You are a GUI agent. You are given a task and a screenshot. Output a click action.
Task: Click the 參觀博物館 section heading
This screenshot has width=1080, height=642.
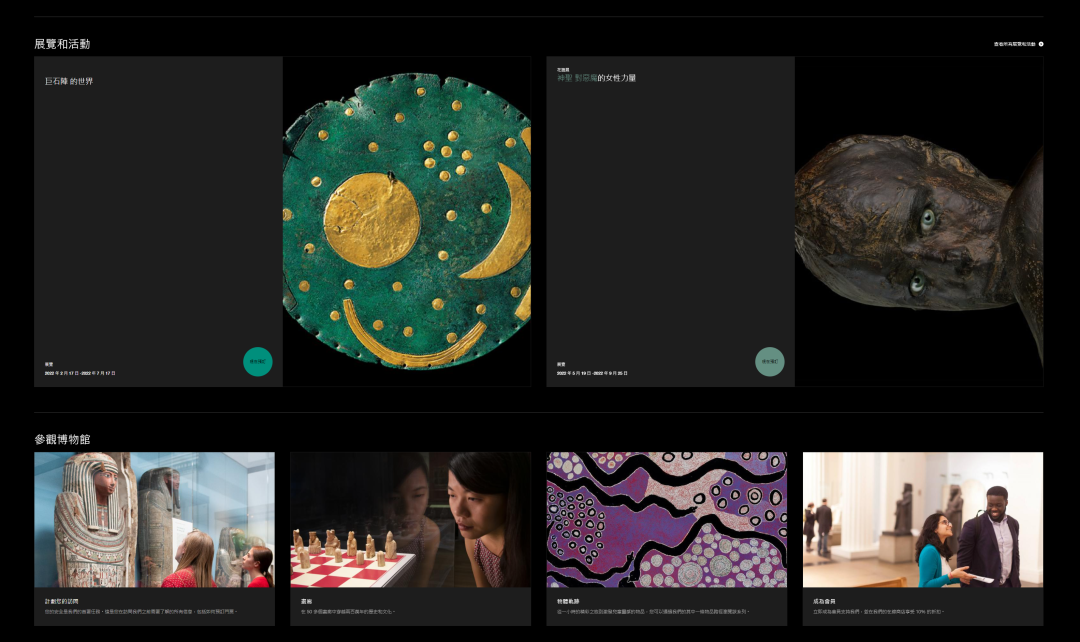[62, 439]
